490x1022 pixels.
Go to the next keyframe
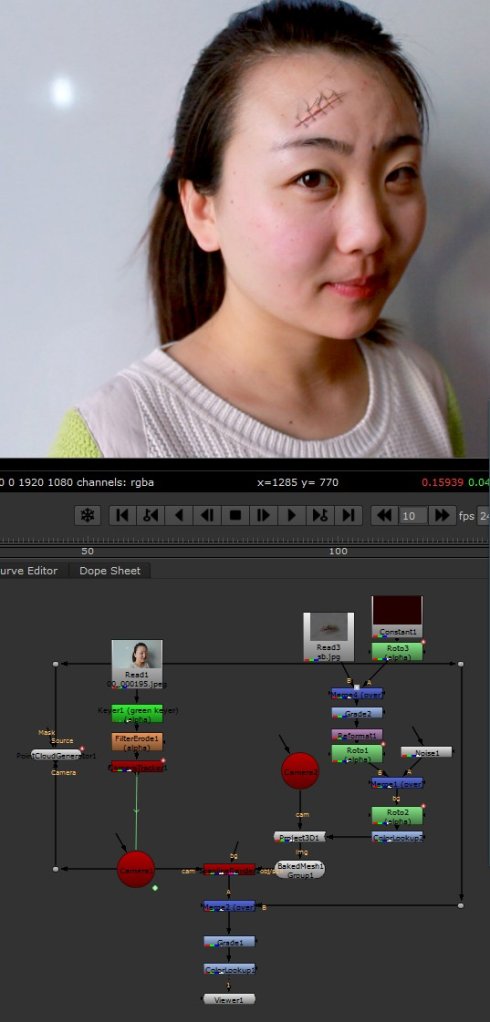pos(320,515)
